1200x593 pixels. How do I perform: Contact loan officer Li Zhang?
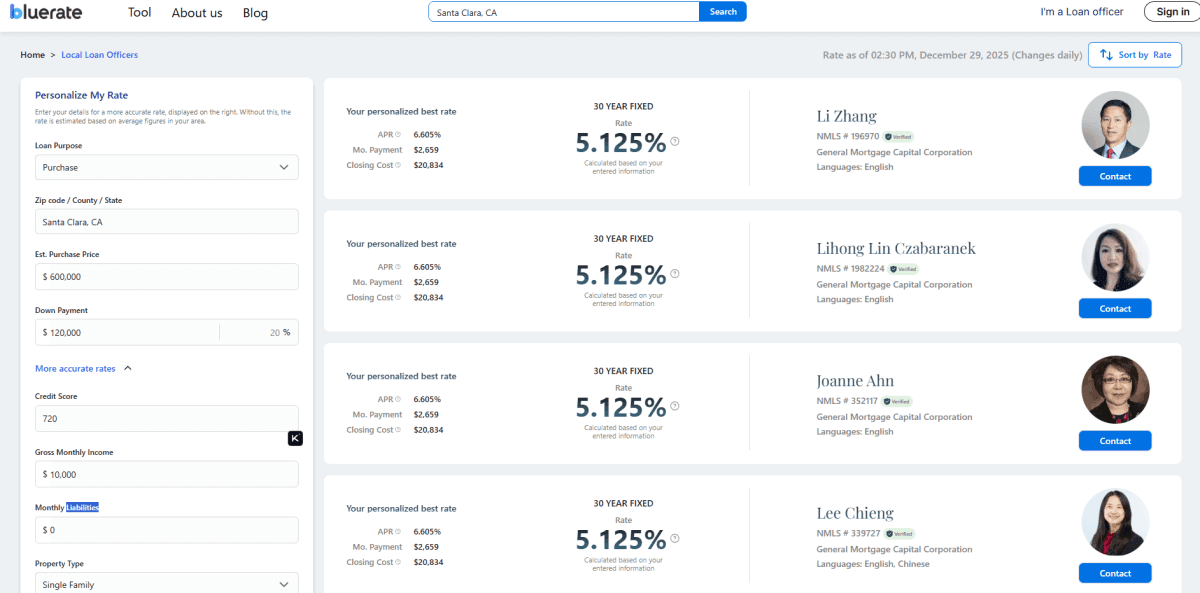click(1114, 176)
